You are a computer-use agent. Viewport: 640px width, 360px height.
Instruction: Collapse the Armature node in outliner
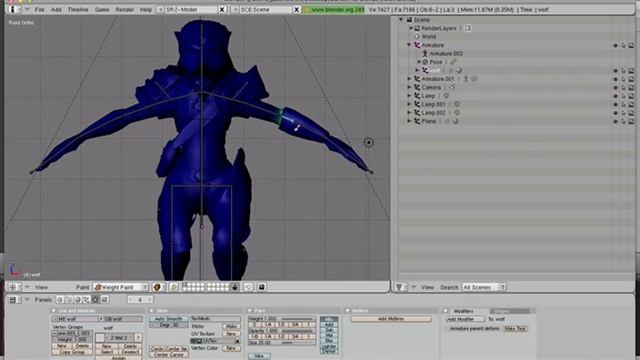409,45
